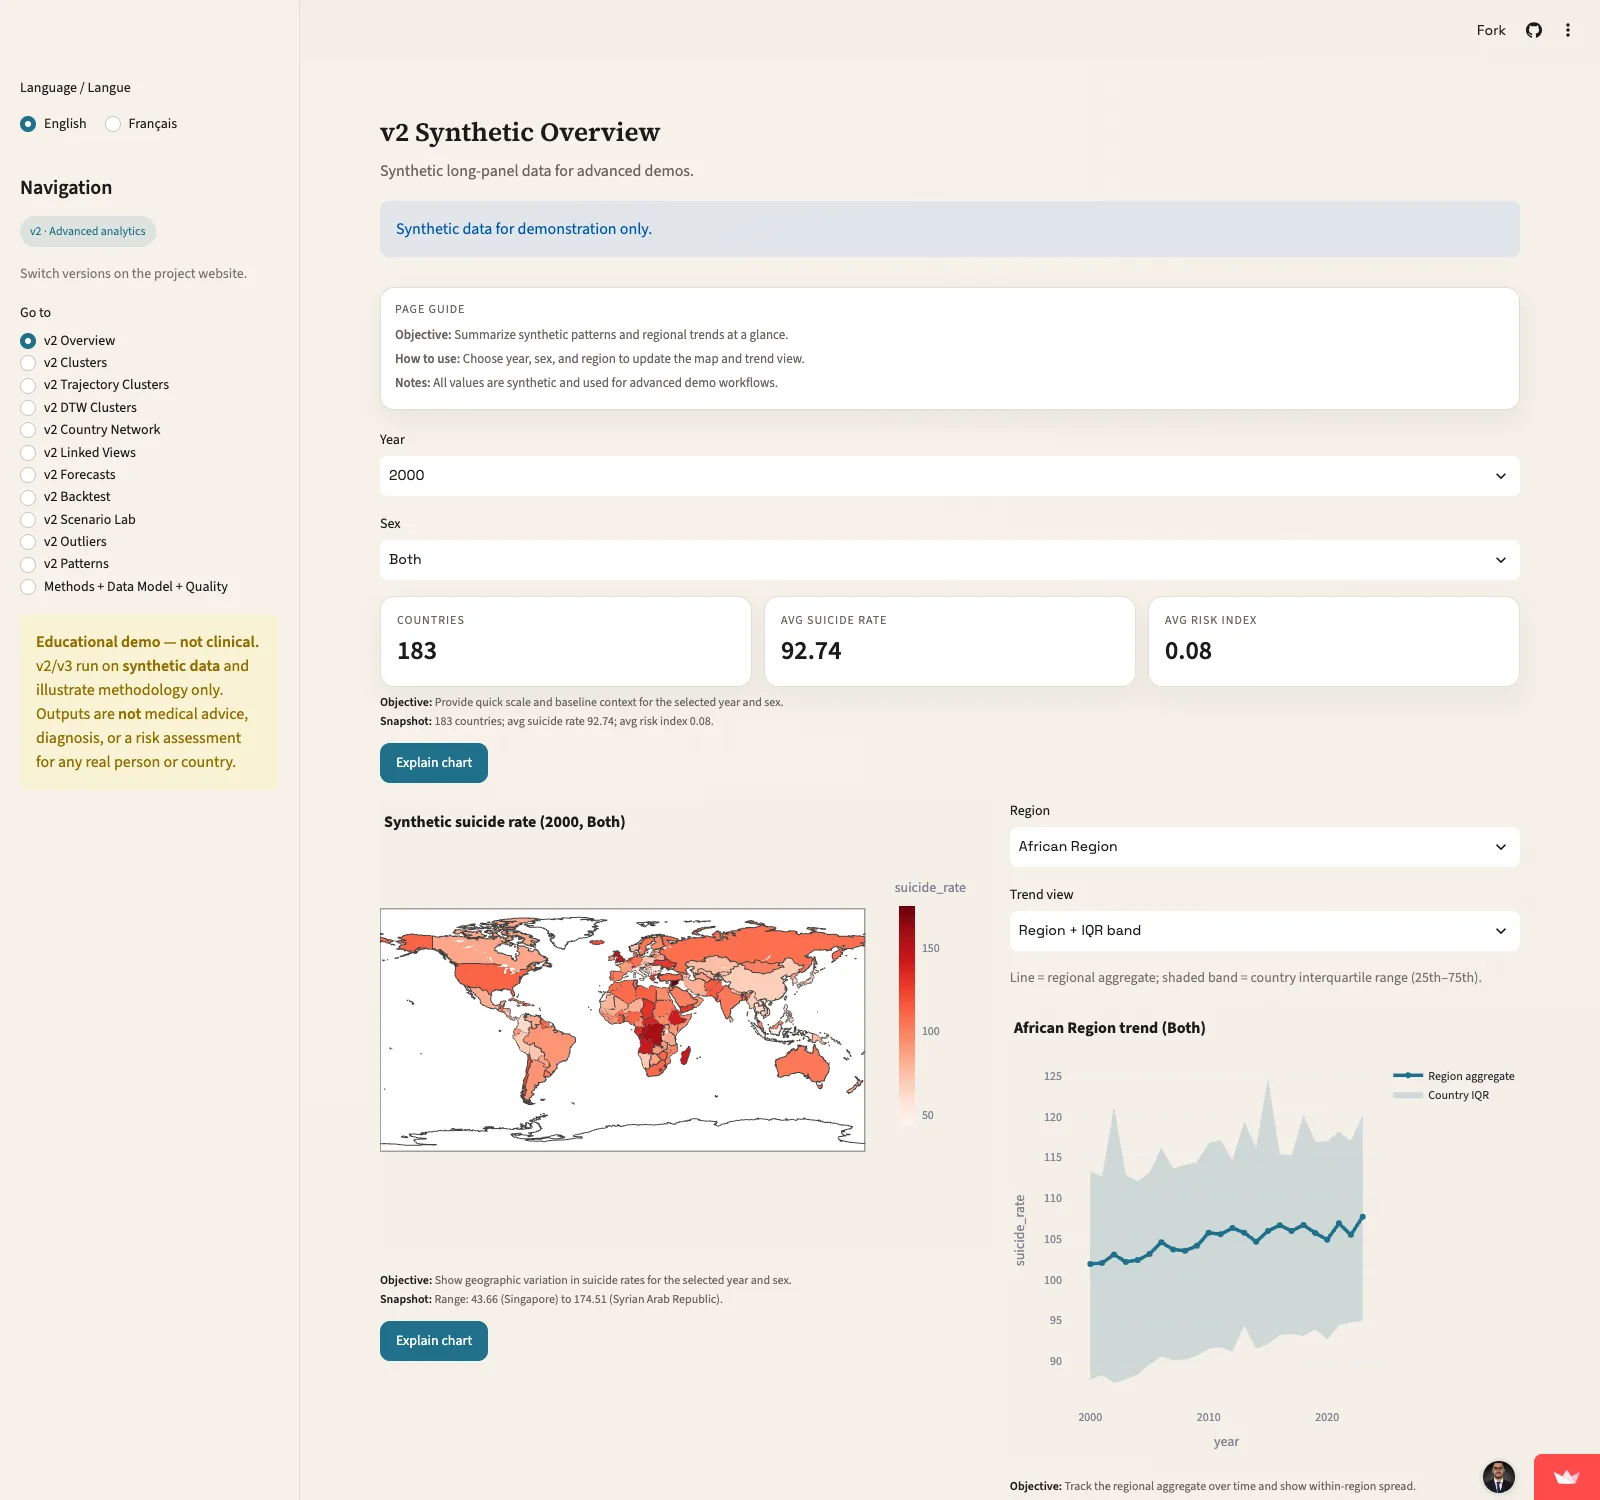Click the 'PAGE GUIDE' label

point(430,309)
